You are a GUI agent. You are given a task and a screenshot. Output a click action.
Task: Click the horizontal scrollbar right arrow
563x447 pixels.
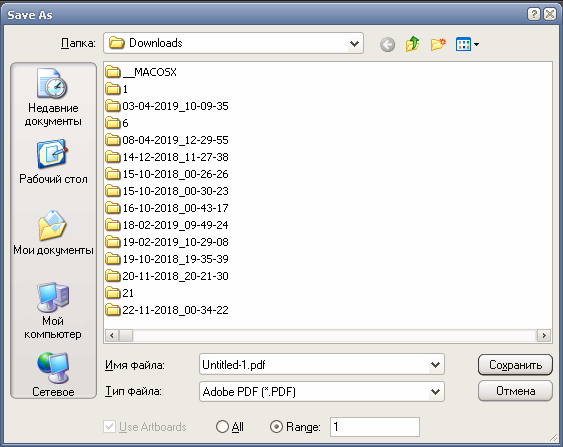tap(544, 335)
